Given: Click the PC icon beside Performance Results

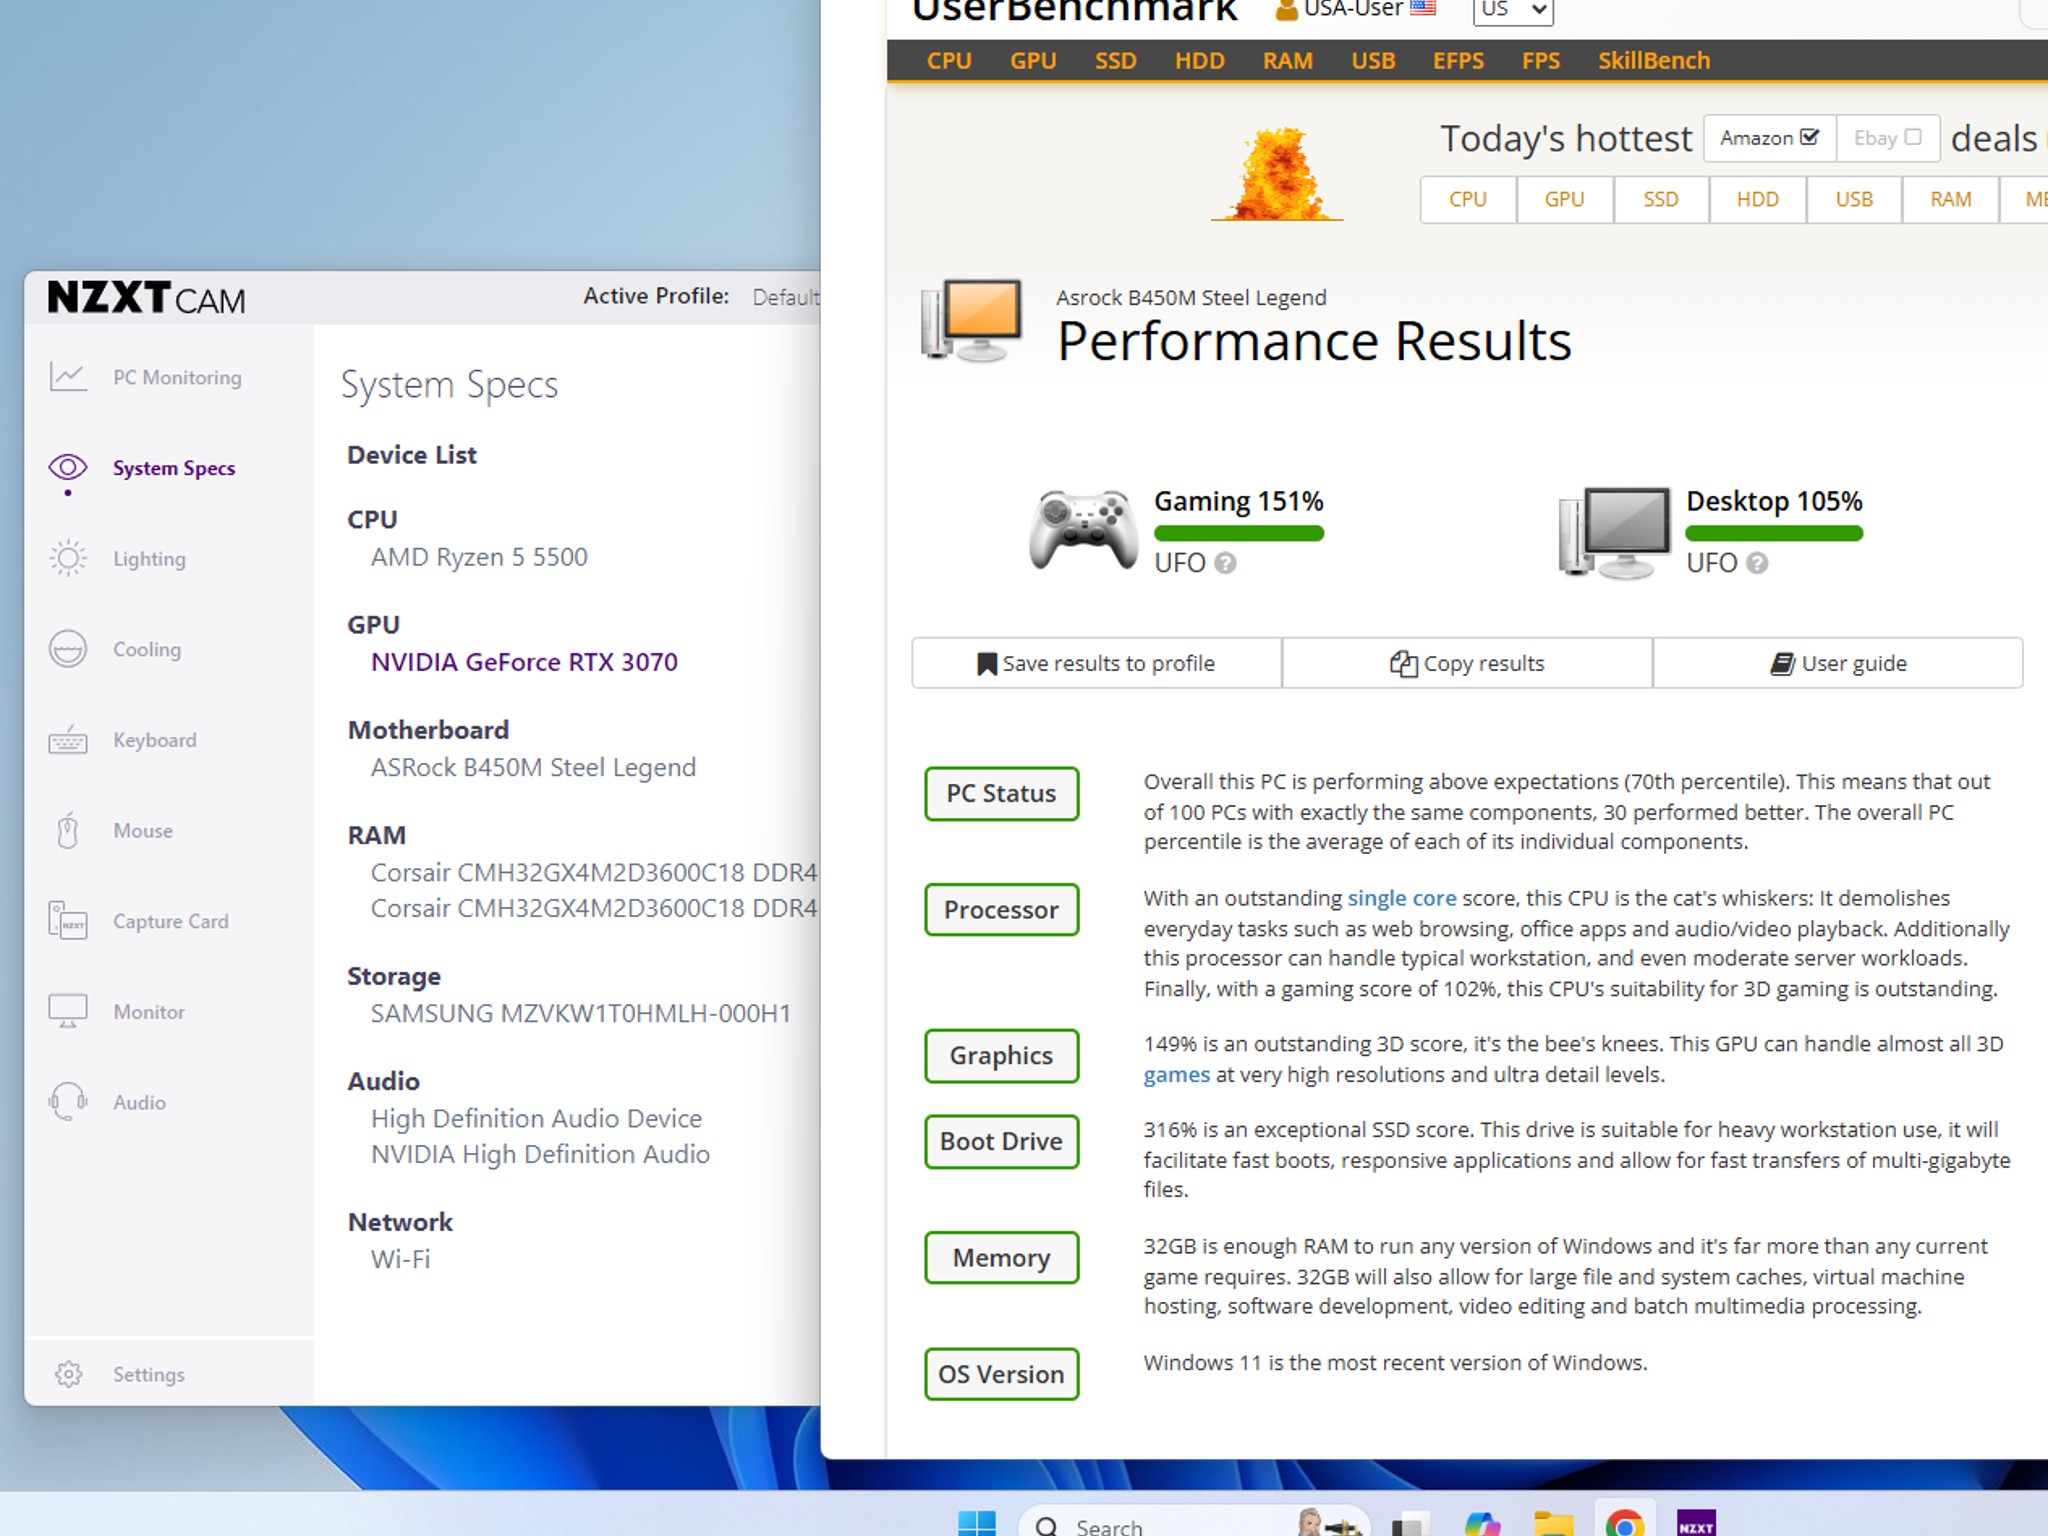Looking at the screenshot, I should coord(972,320).
